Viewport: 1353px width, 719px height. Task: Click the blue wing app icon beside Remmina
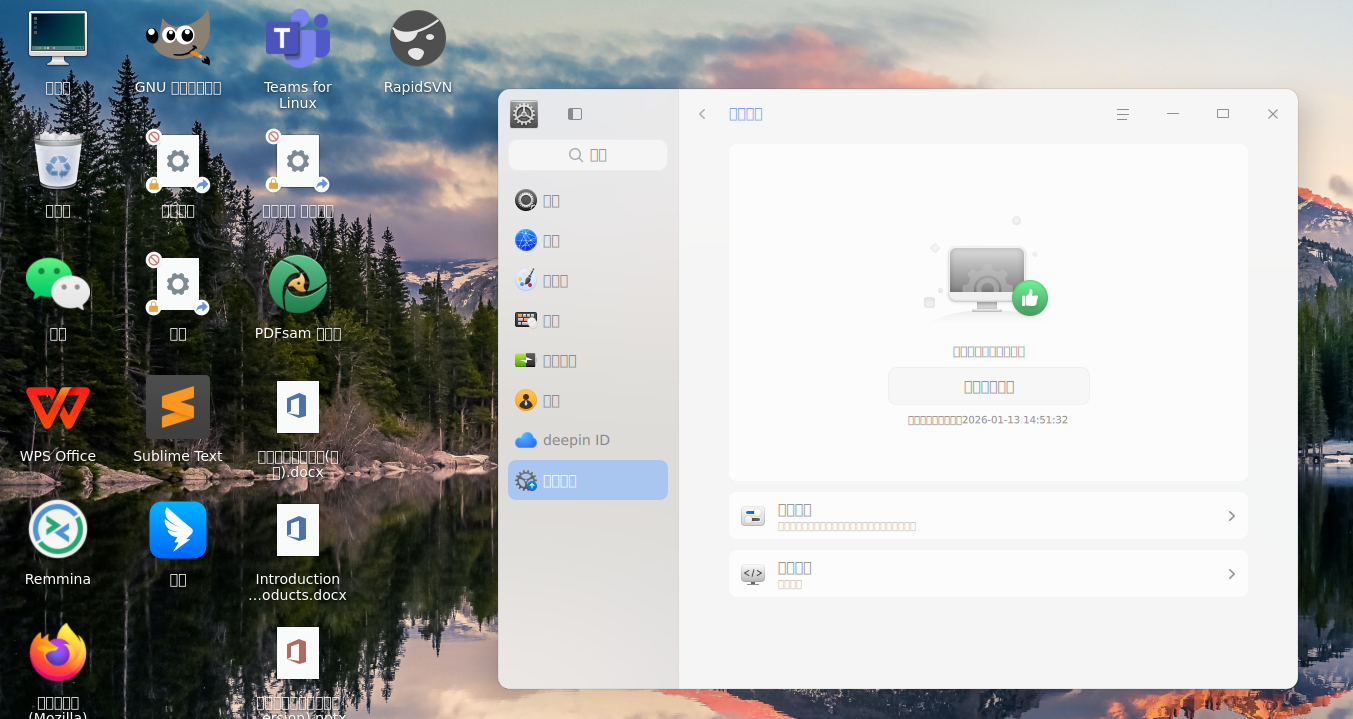coord(178,530)
